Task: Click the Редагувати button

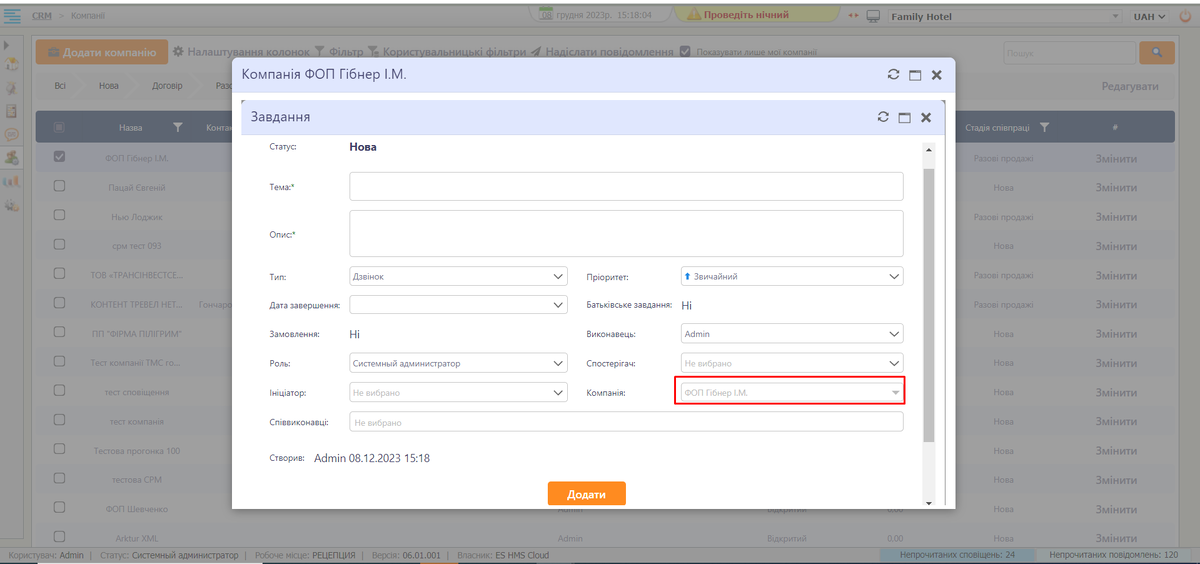Action: (x=1129, y=87)
